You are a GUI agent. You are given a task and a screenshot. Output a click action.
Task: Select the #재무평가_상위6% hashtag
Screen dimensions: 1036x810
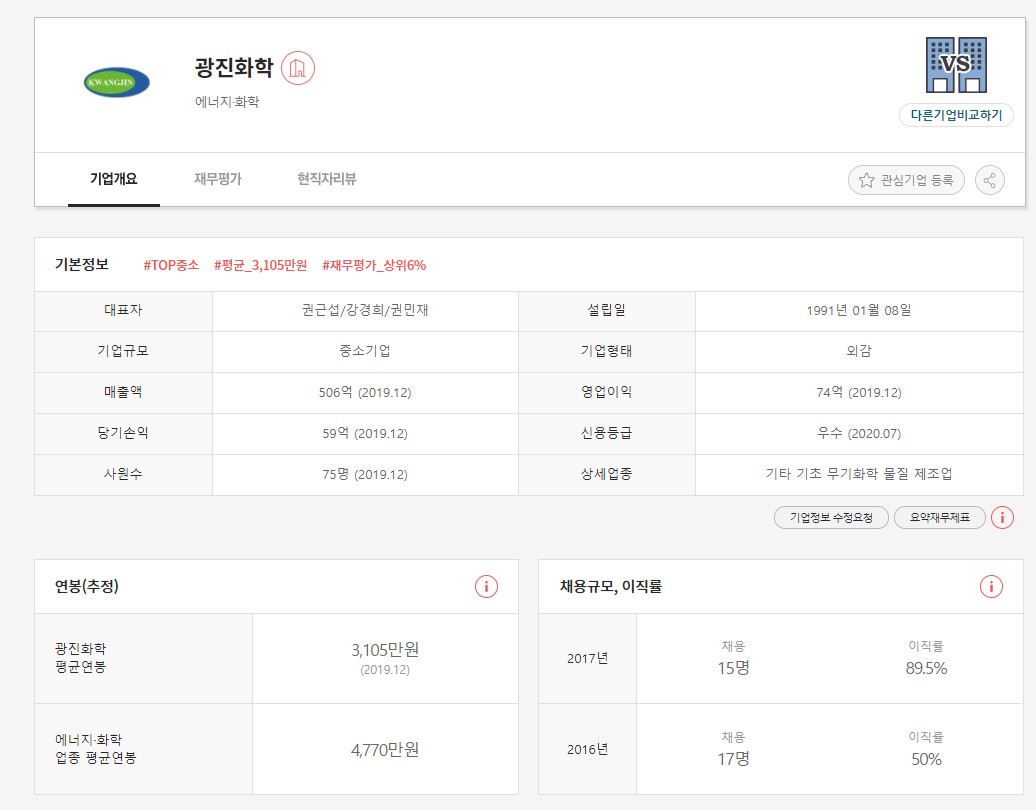pyautogui.click(x=374, y=265)
